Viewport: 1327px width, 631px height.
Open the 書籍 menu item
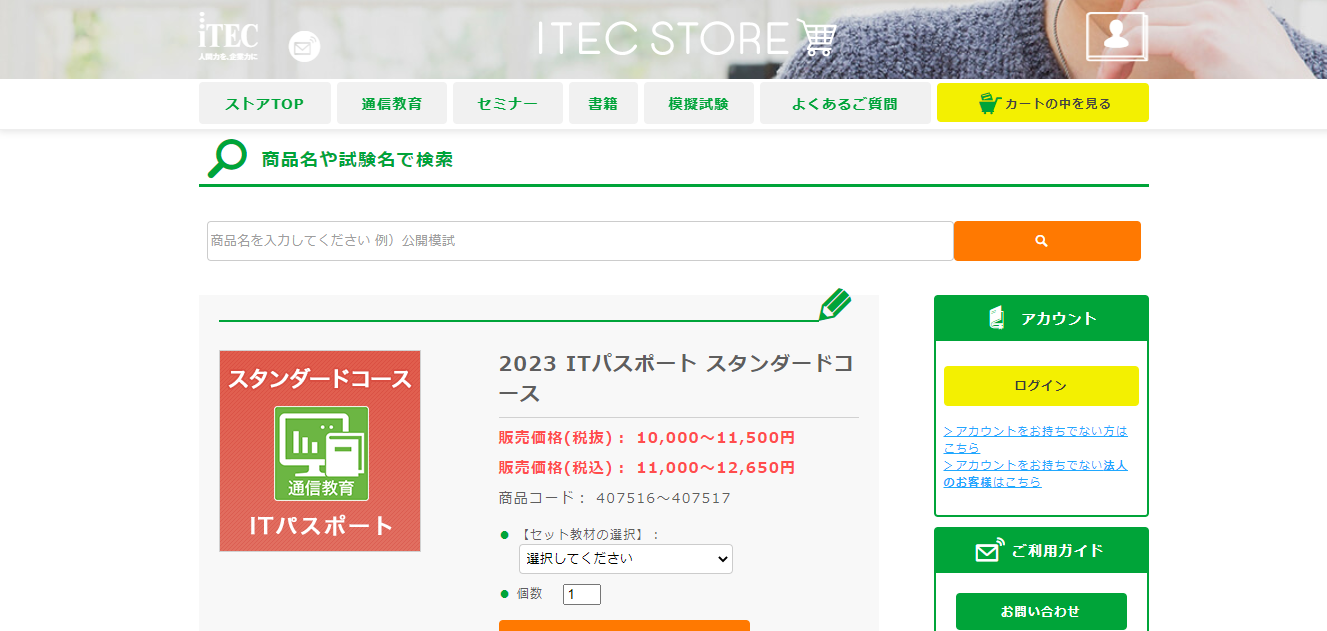(x=603, y=104)
